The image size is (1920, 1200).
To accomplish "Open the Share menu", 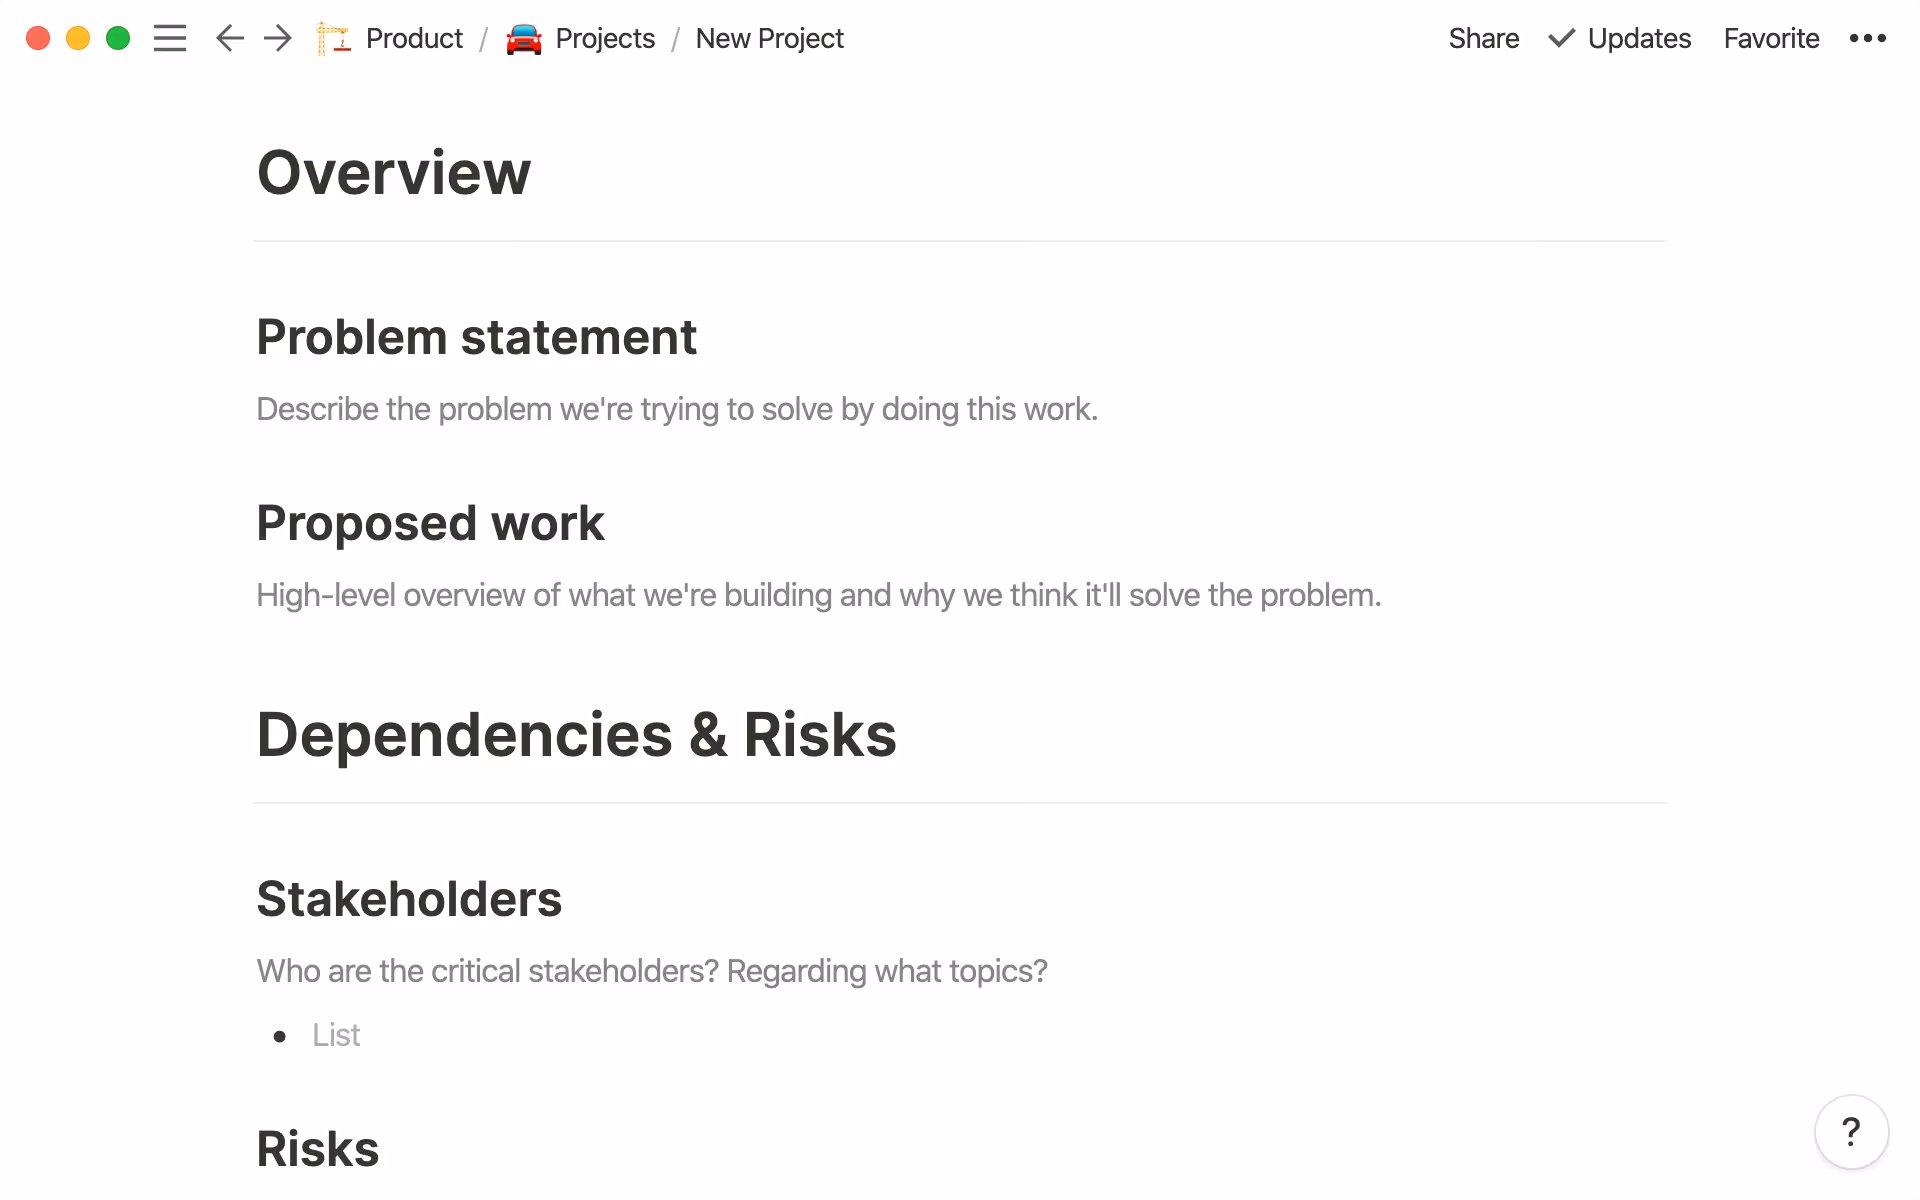I will tap(1483, 38).
